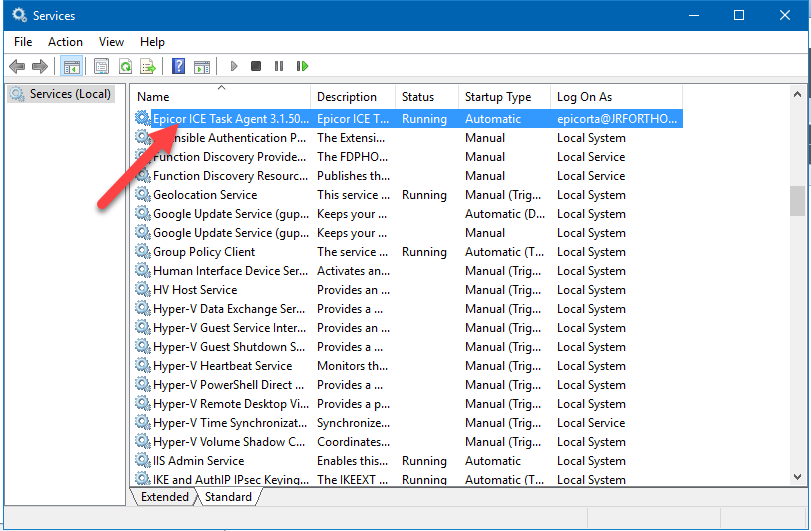Select the IIS Admin Service row

[408, 460]
